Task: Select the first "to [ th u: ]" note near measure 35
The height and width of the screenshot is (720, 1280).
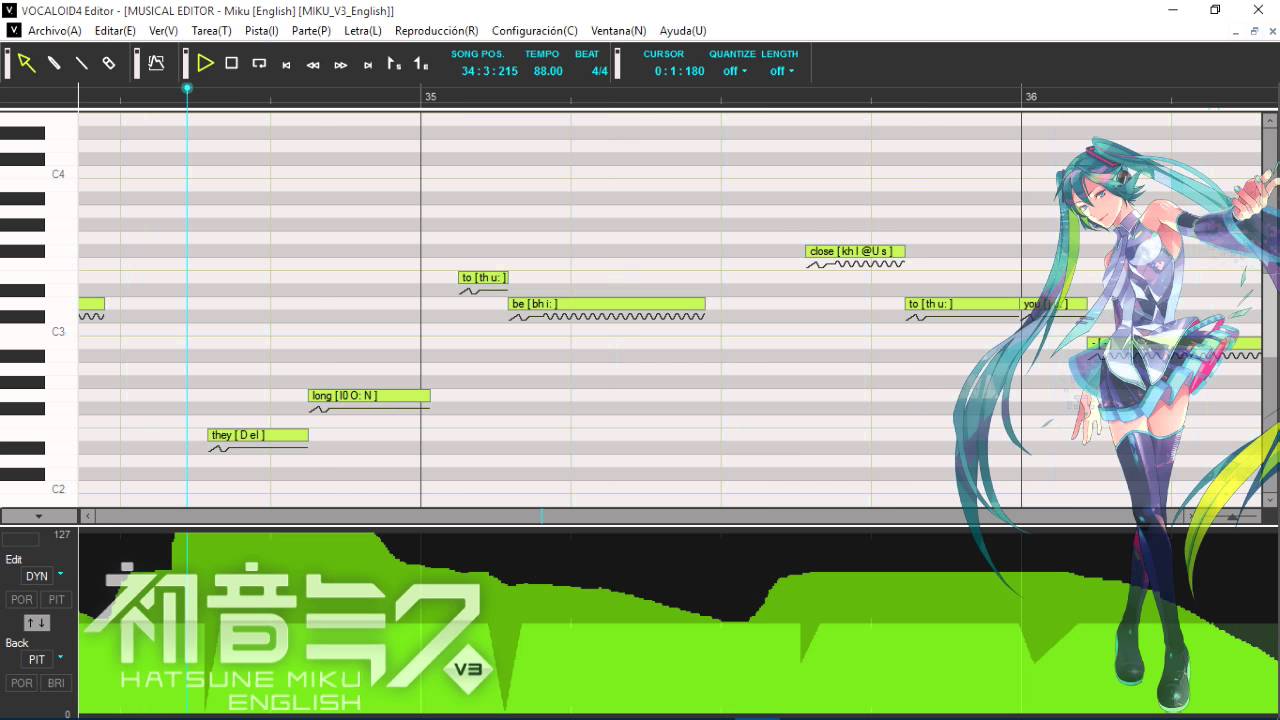Action: pos(483,278)
